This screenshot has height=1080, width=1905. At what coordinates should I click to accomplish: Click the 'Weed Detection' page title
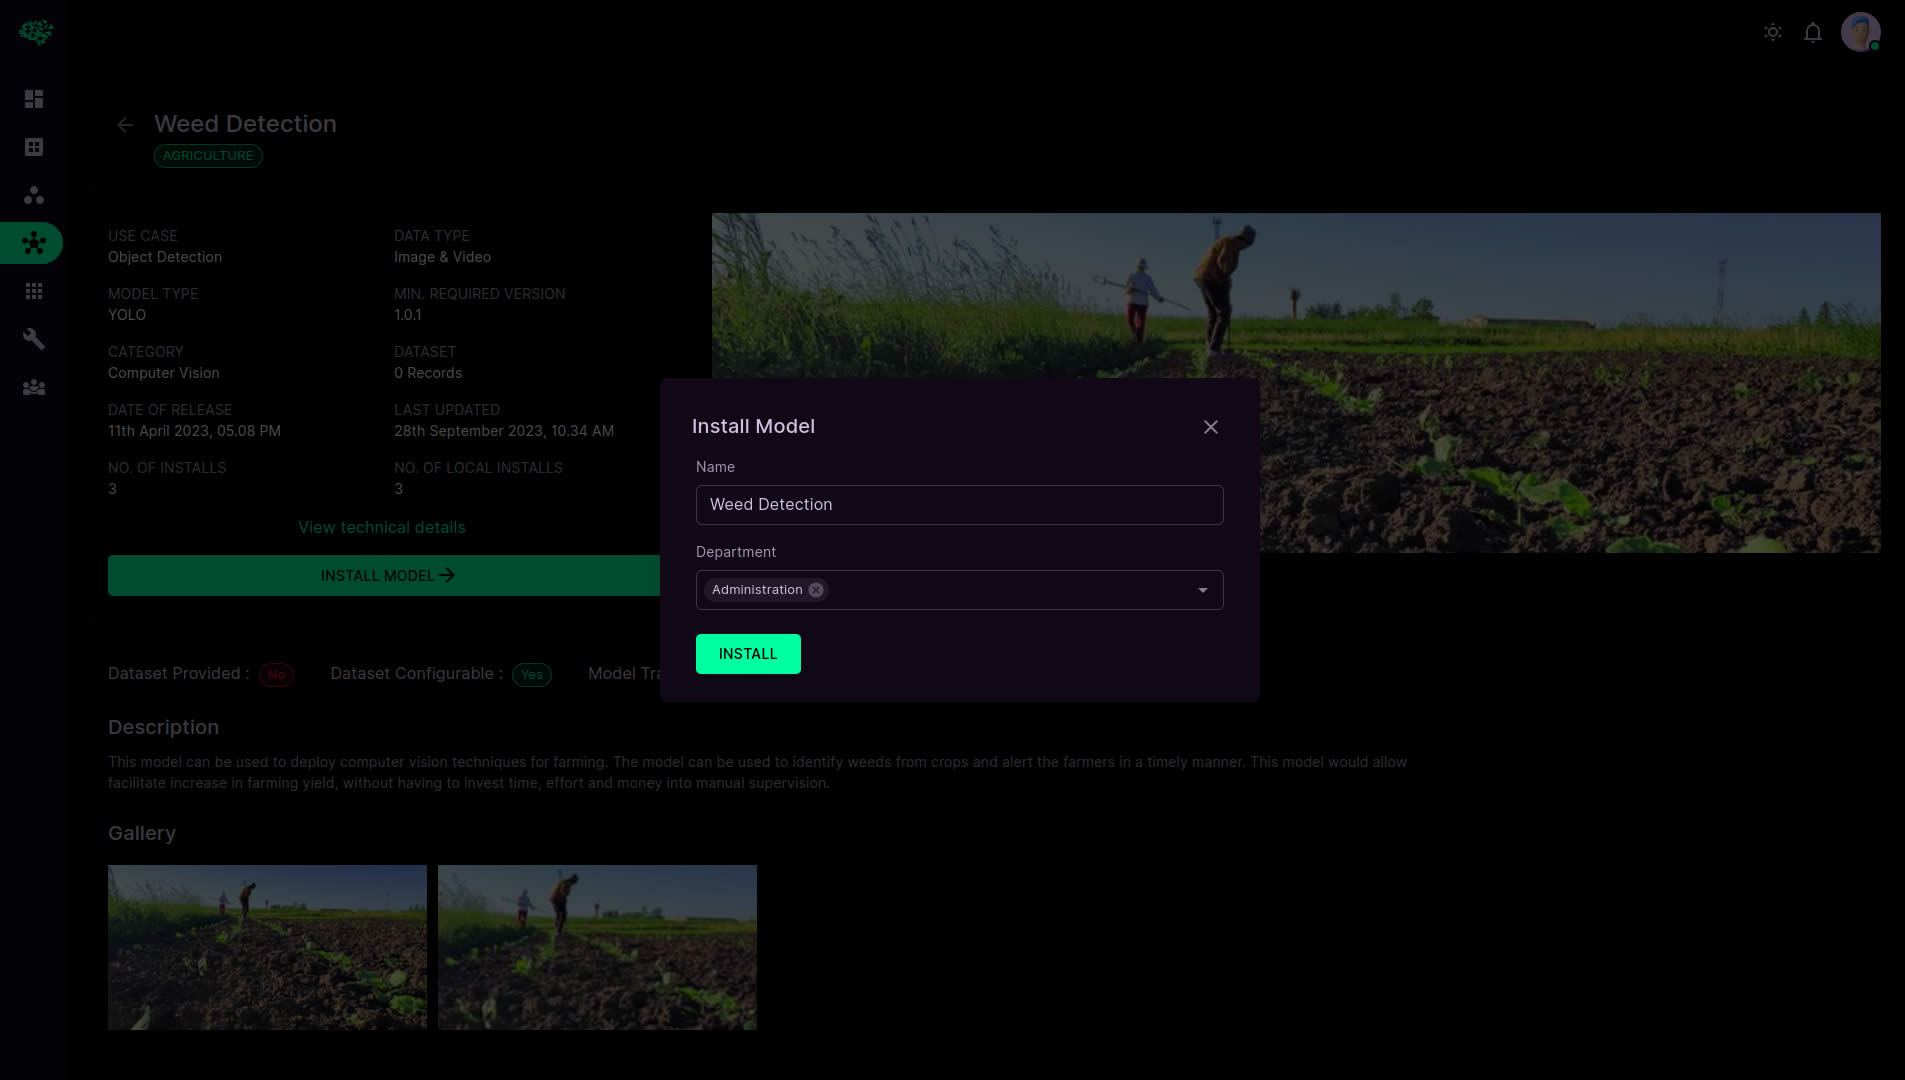(x=245, y=124)
